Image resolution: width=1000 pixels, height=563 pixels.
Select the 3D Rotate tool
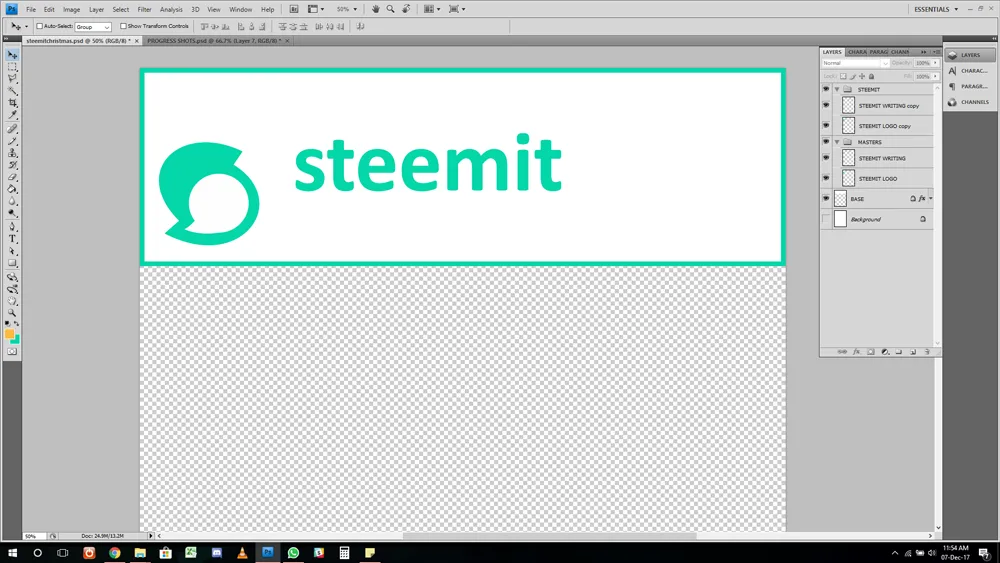pos(12,277)
